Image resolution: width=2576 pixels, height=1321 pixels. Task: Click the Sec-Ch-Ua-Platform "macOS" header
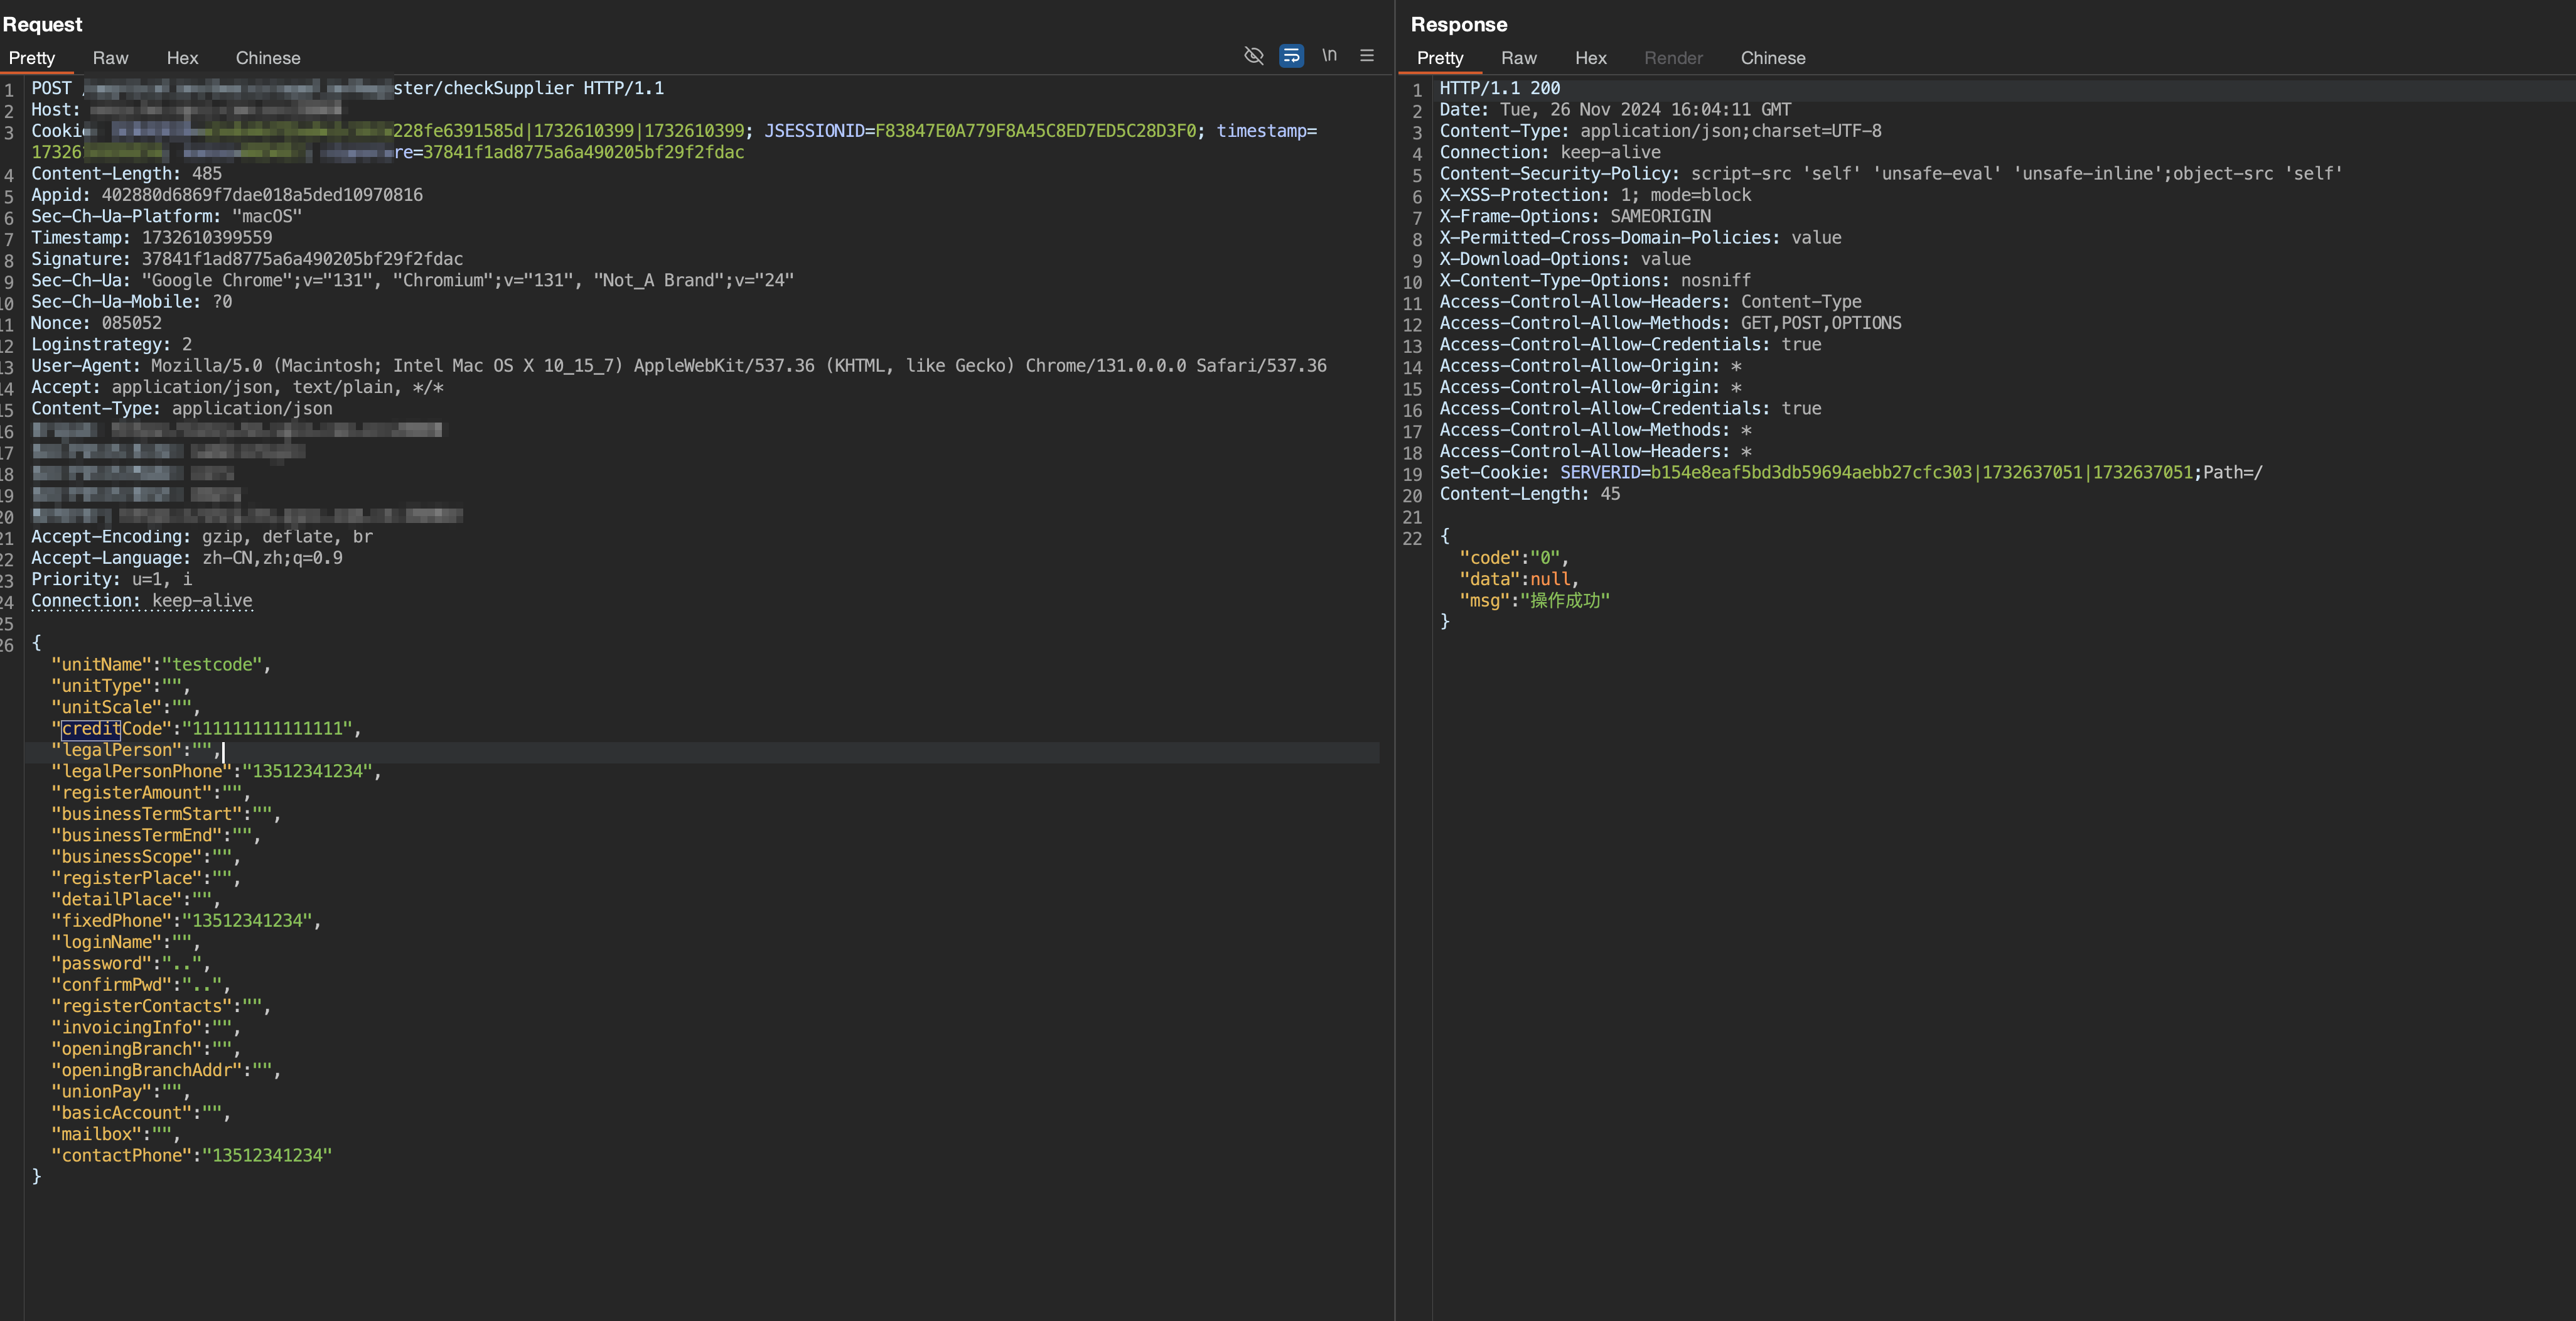[167, 216]
